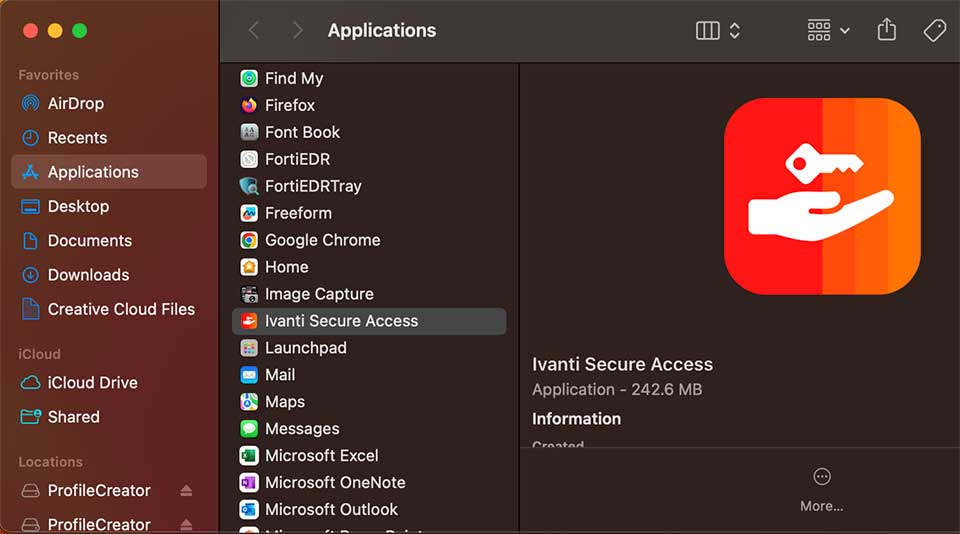Click the Applications window title
The width and height of the screenshot is (960, 534).
382,31
